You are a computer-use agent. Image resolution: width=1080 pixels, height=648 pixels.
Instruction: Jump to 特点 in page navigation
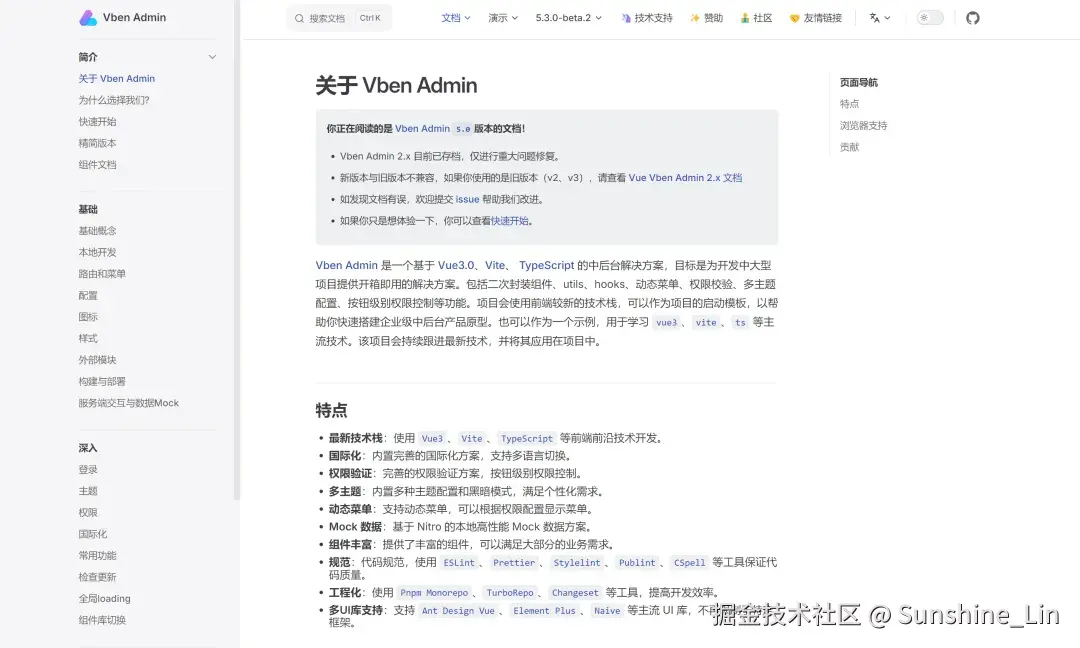click(x=849, y=104)
